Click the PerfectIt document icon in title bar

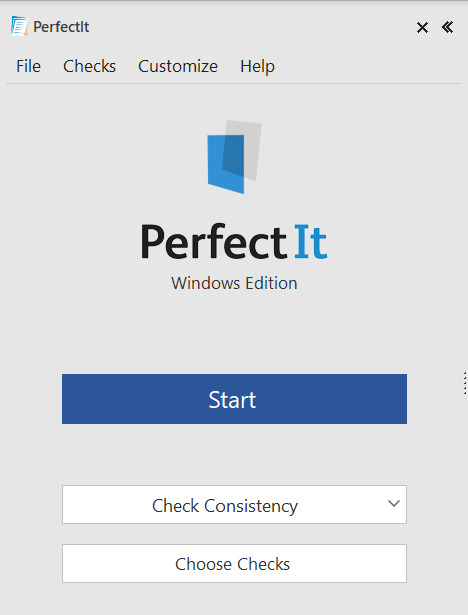(20, 26)
